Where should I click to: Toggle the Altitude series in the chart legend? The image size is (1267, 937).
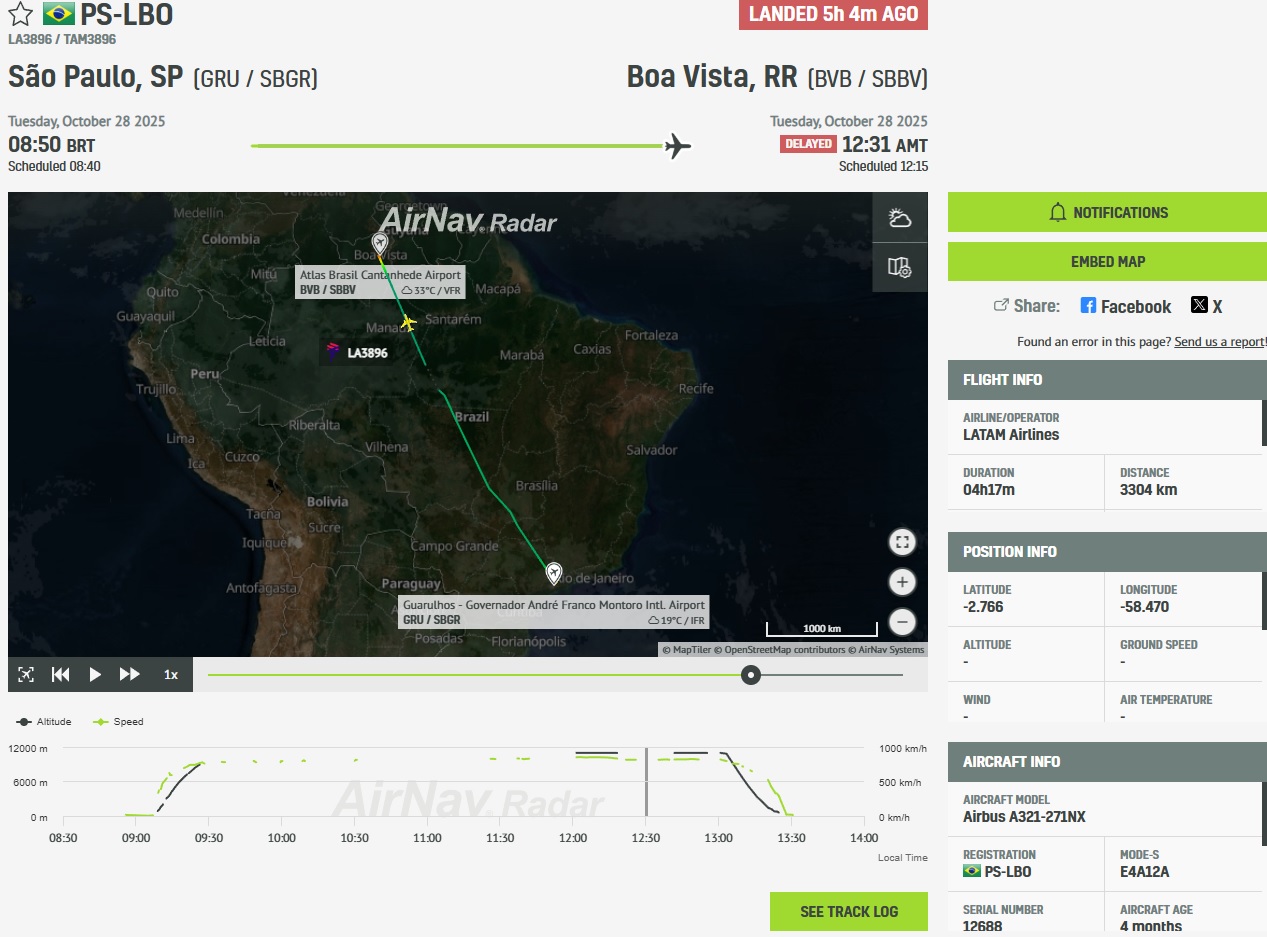[x=45, y=721]
